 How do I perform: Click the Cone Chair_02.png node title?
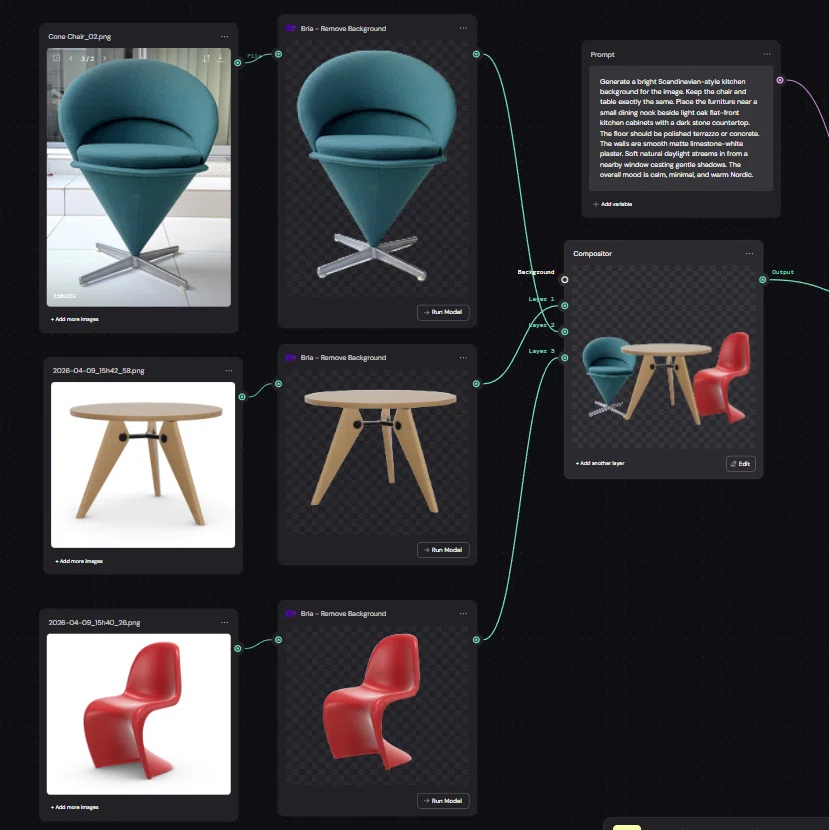pos(79,37)
